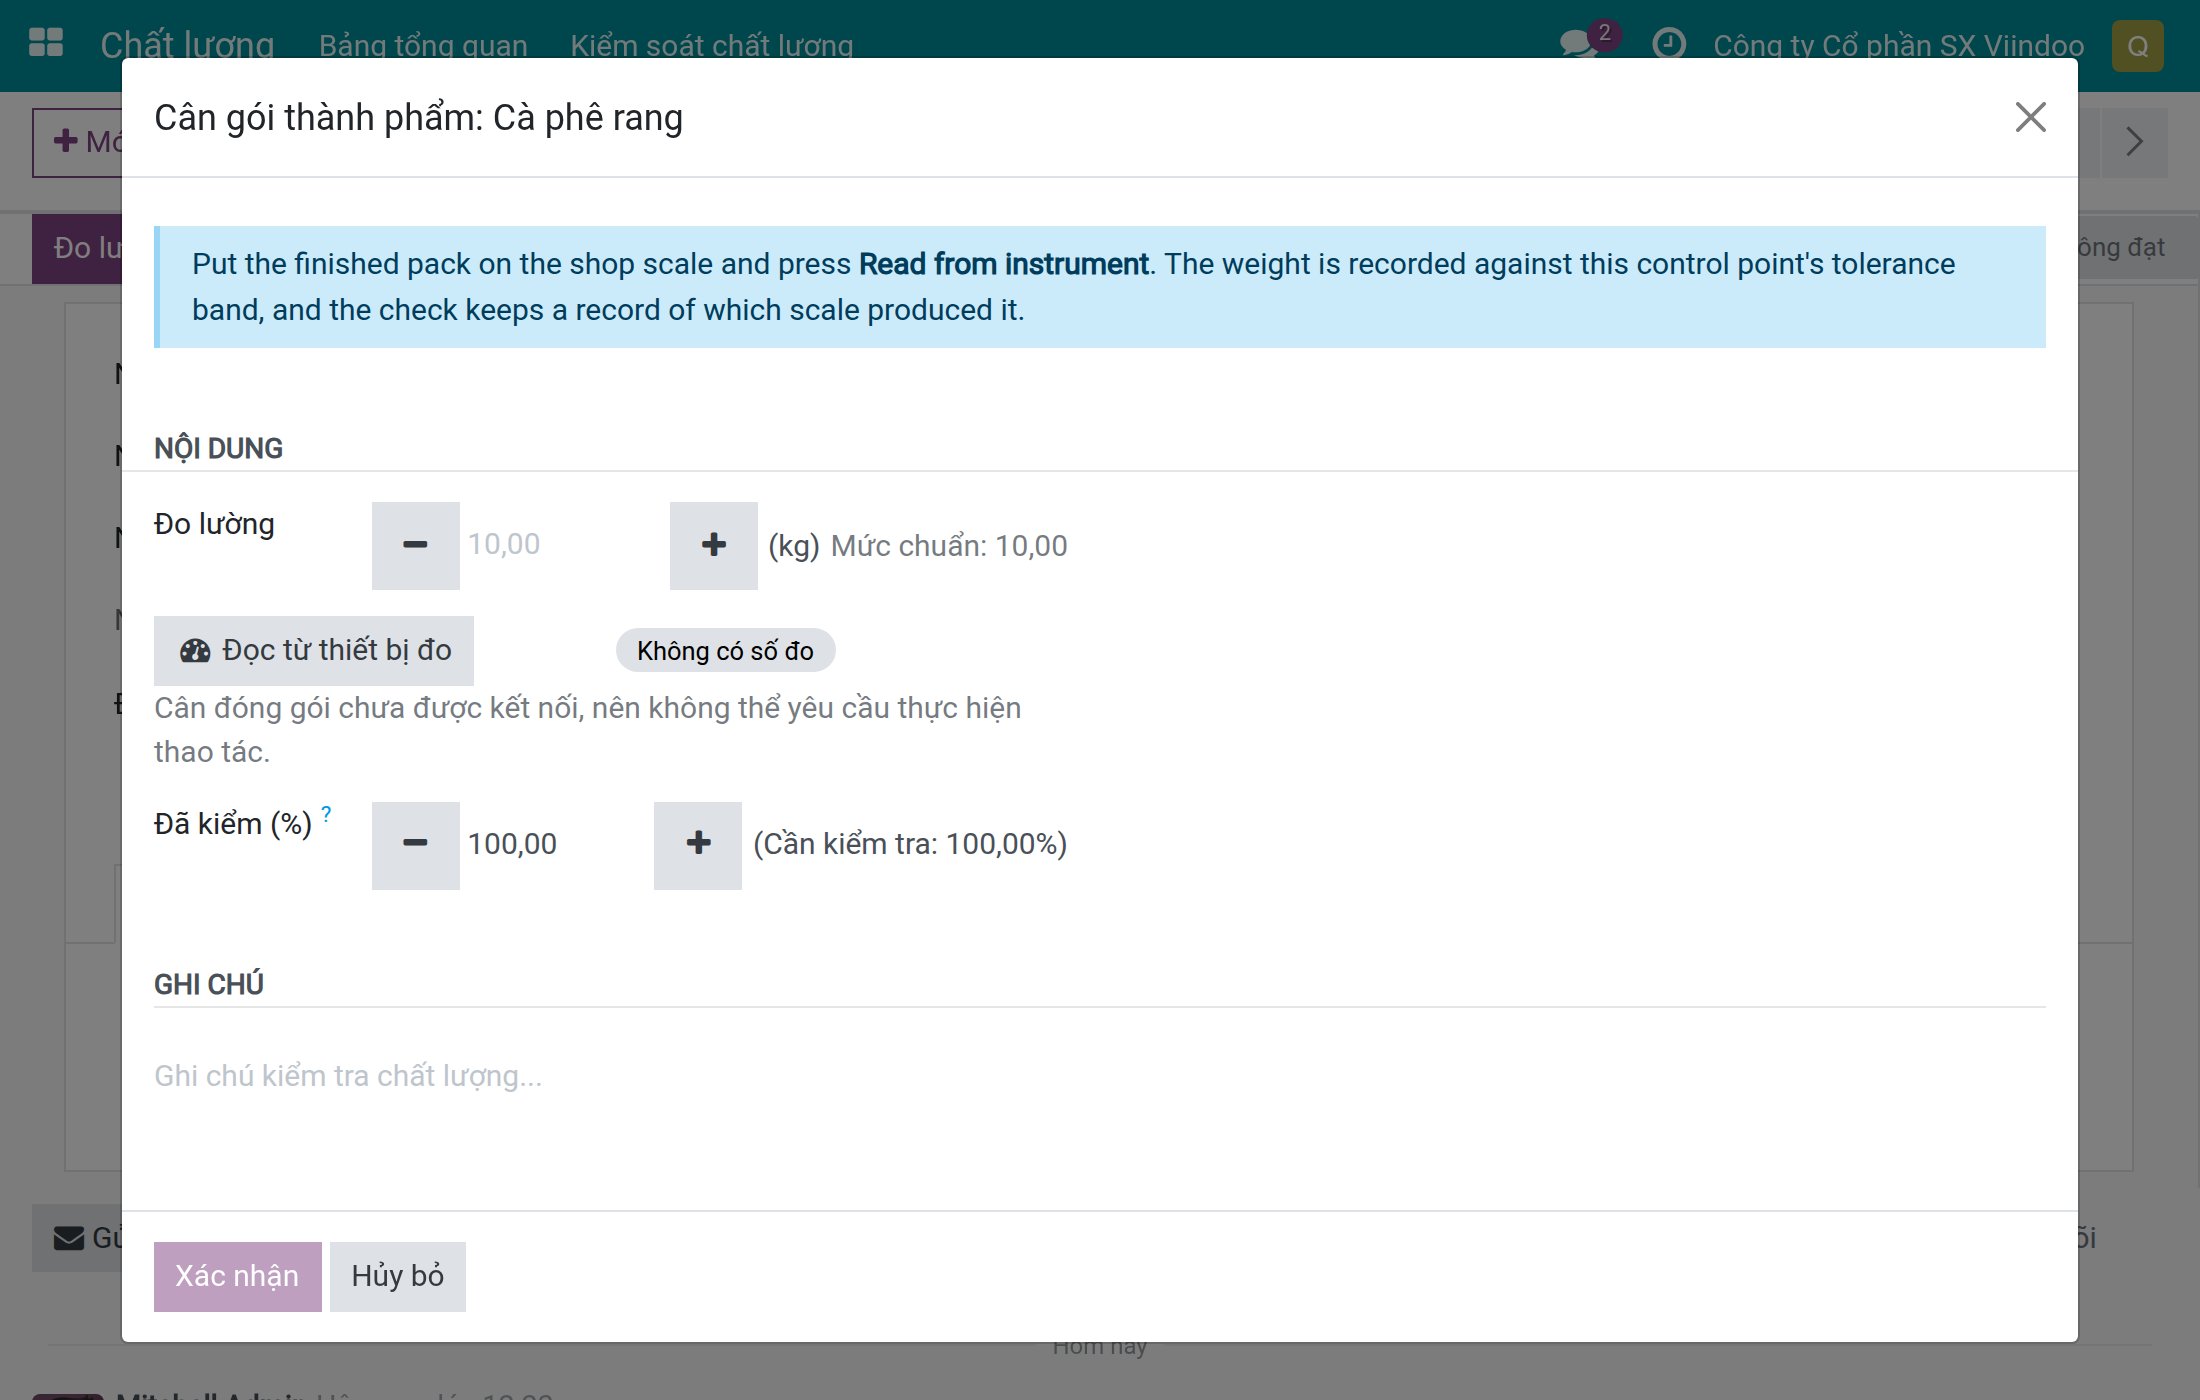Switch company Công ty Cổ phần SX Viindoo
Image resolution: width=2200 pixels, height=1400 pixels.
1898,45
